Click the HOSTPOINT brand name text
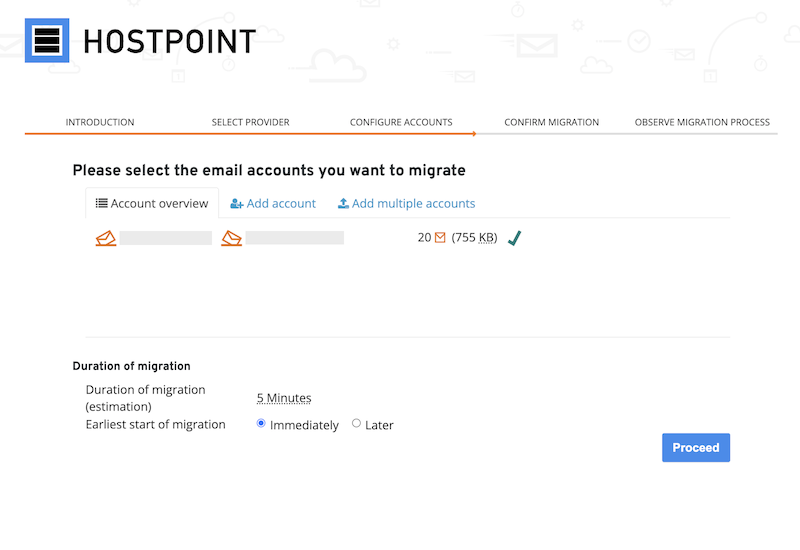Viewport: 800px width, 550px height. 170,42
